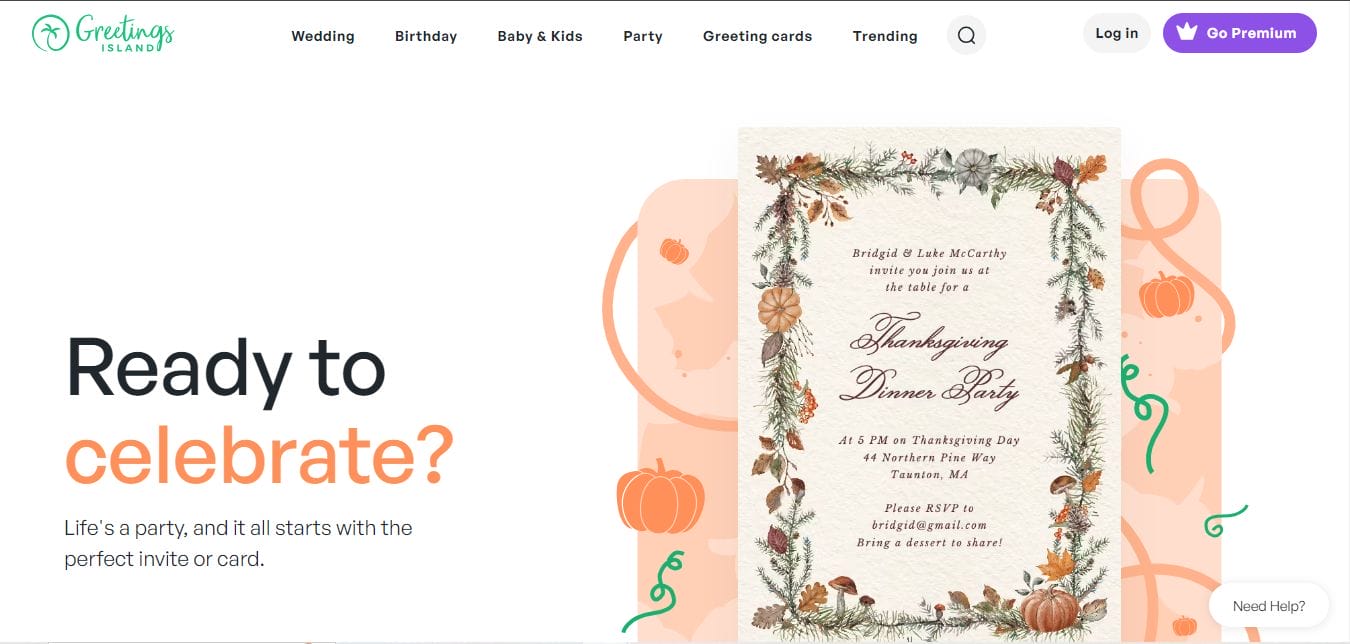Click the tiny pumpkin left of the card top
Screen dimensions: 1350x644
674,250
